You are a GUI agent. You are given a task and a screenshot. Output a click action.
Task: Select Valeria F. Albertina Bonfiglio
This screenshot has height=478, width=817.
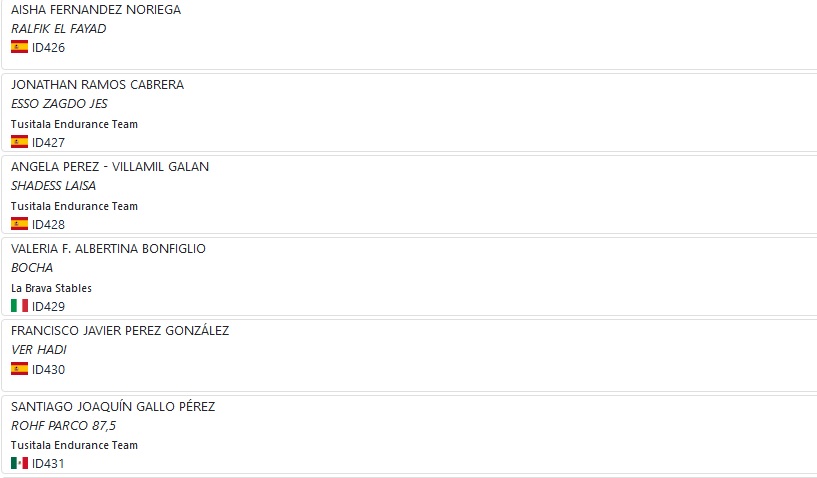pos(108,249)
